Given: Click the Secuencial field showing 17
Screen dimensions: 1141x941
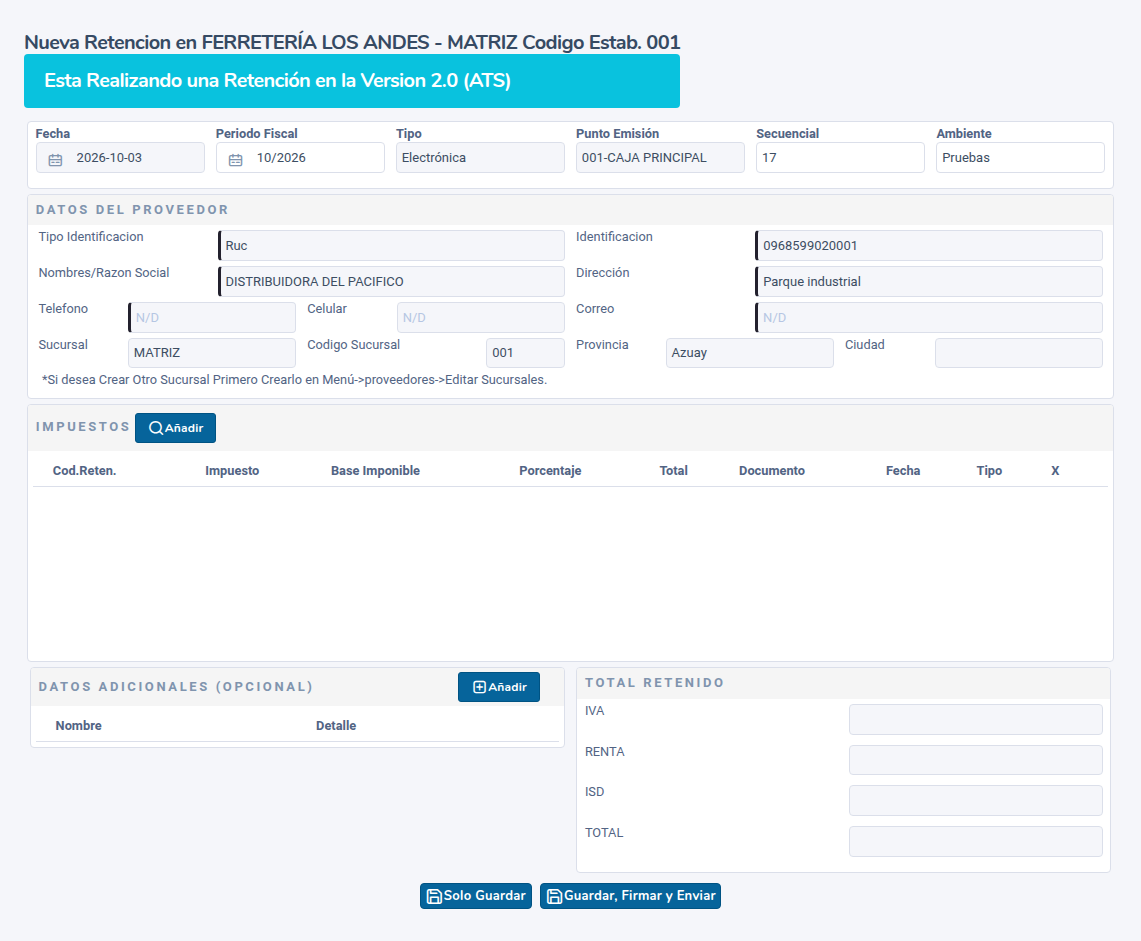Looking at the screenshot, I should point(840,158).
